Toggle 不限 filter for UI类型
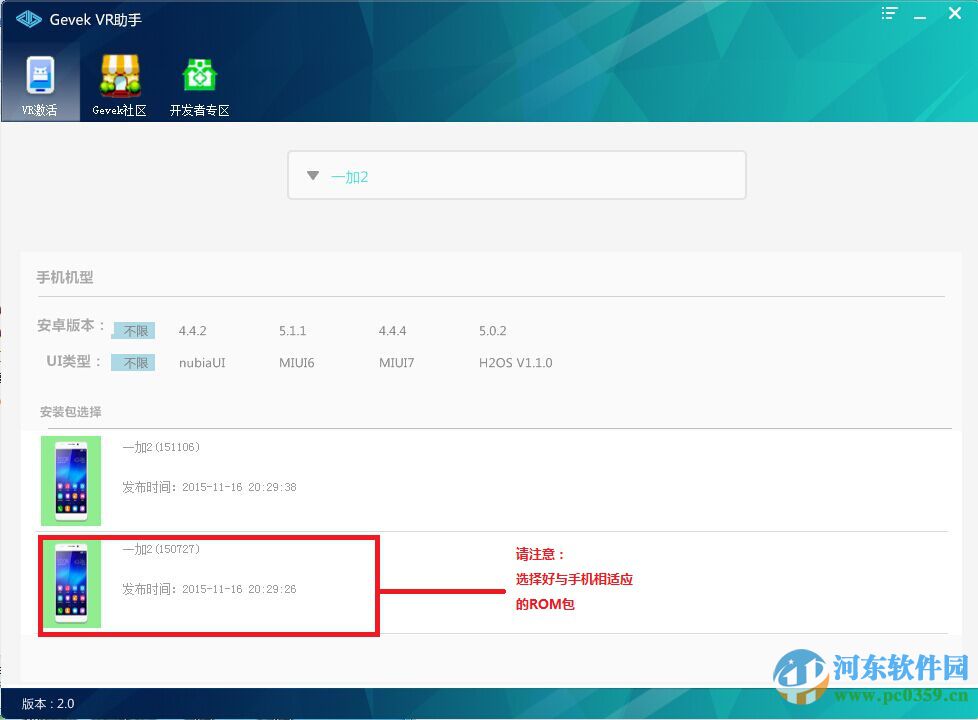 point(133,362)
